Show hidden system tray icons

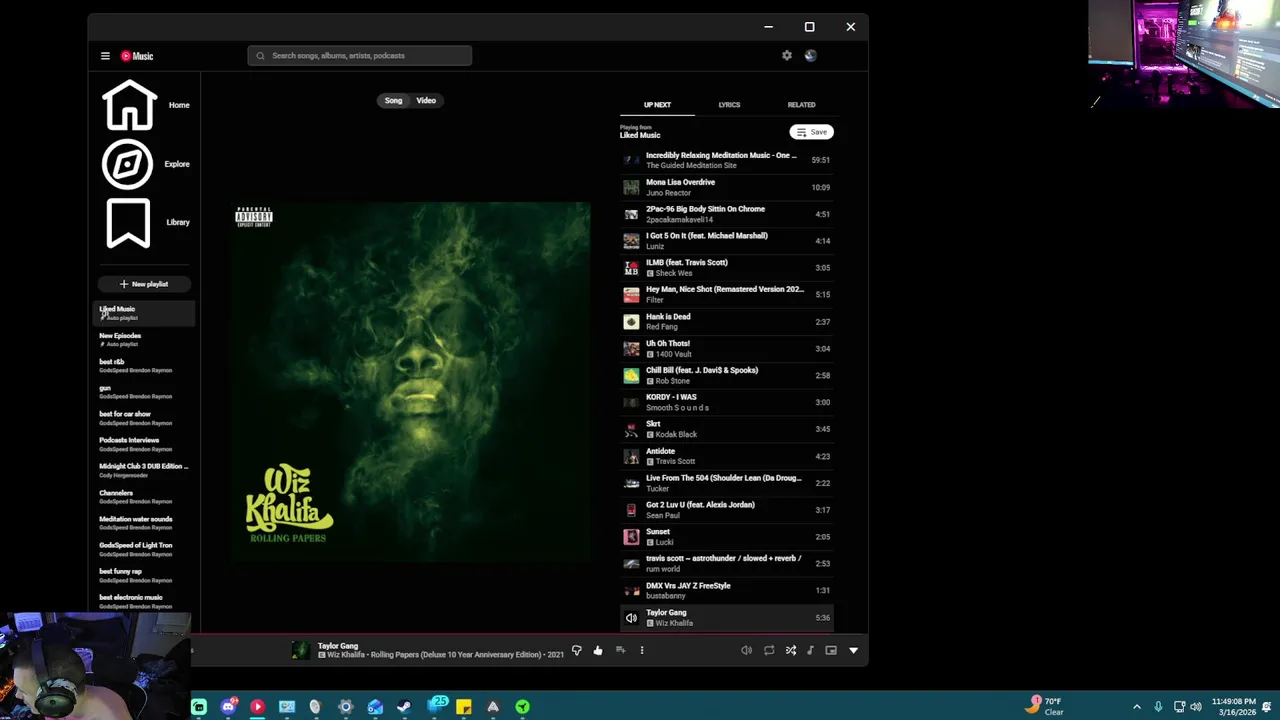pyautogui.click(x=1136, y=707)
